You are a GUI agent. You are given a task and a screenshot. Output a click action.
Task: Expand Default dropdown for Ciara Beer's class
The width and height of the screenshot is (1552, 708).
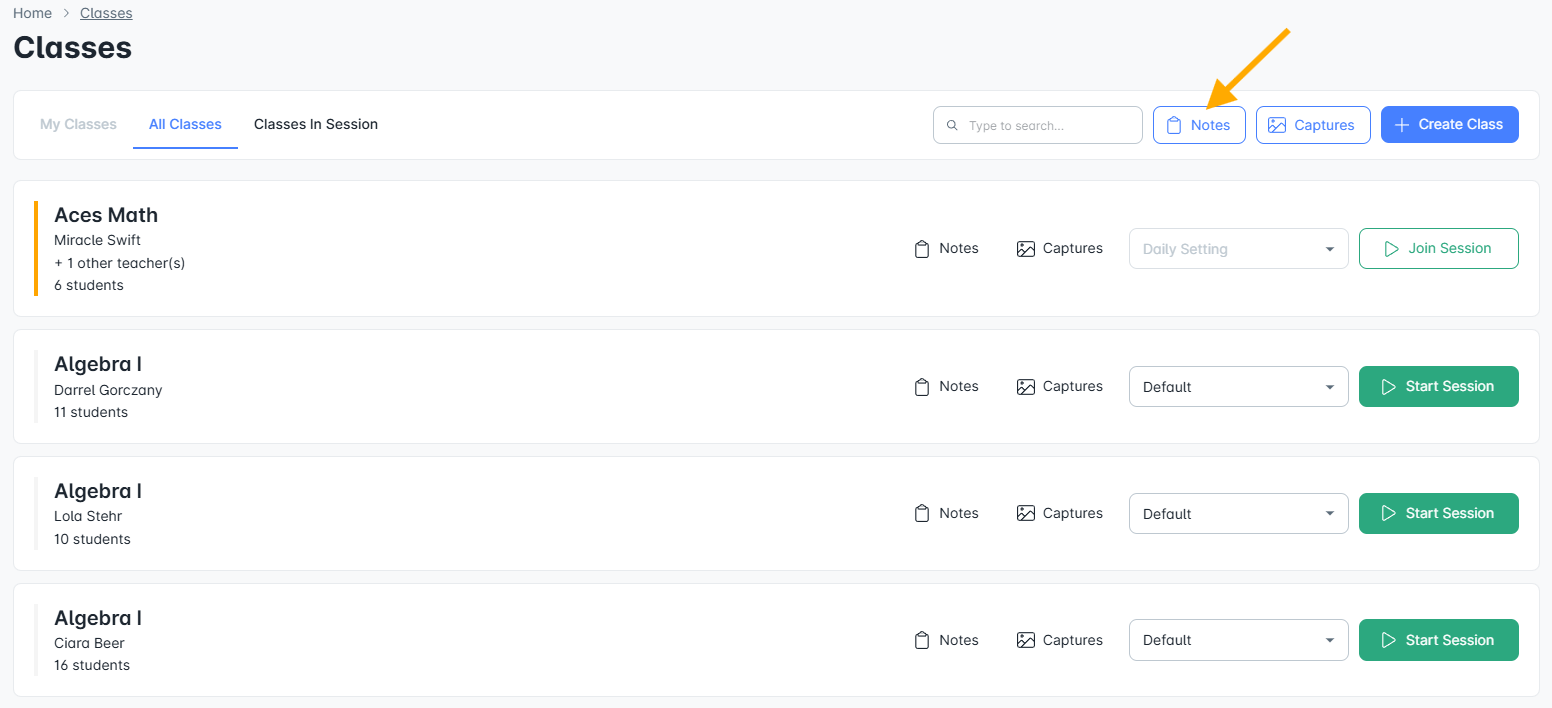[1239, 640]
